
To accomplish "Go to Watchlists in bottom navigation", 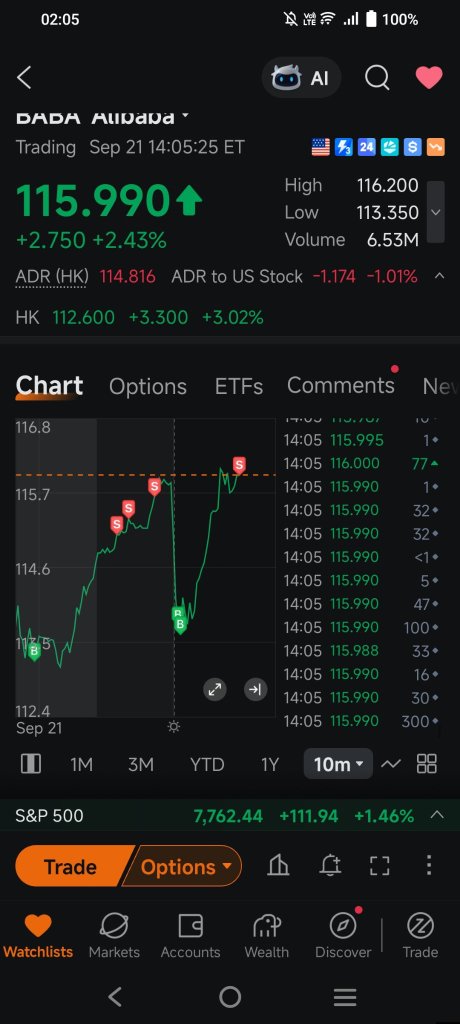I will 38,936.
